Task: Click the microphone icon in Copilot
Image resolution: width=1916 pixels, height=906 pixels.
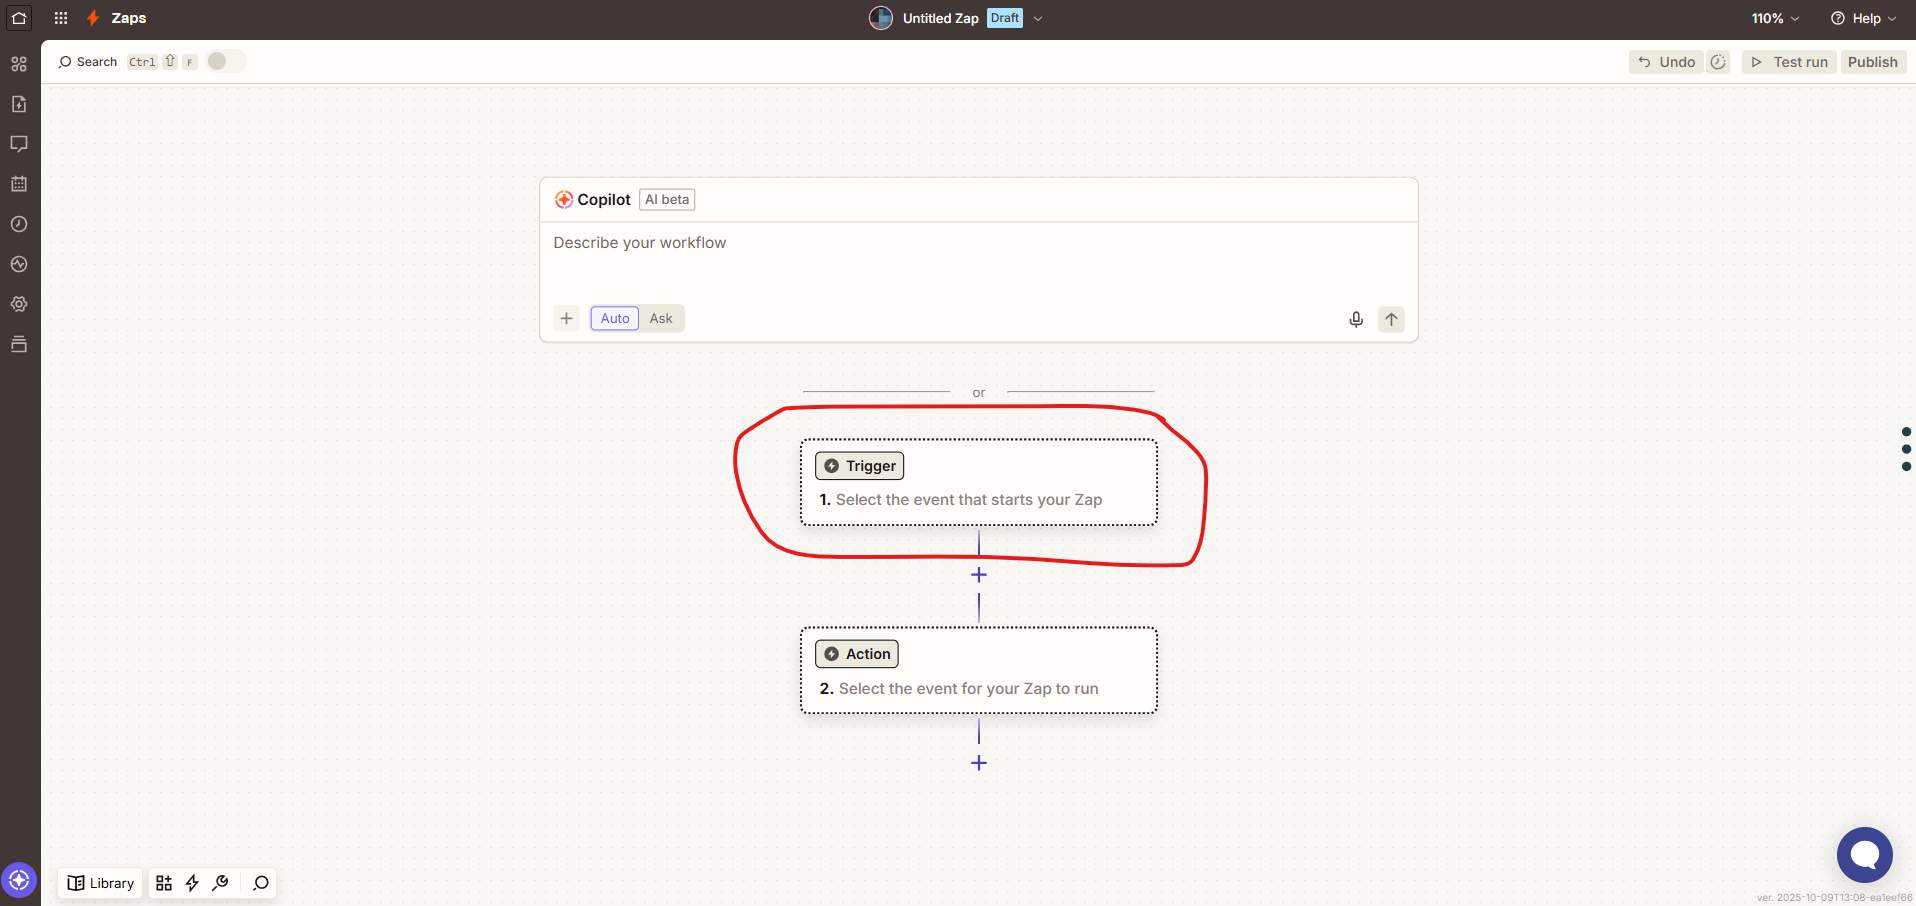Action: (1355, 319)
